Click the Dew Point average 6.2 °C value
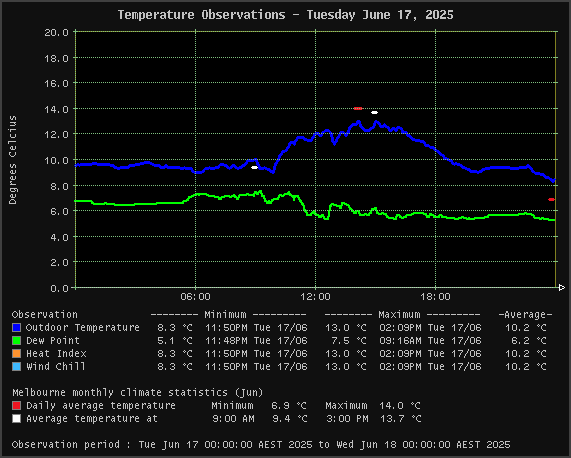The width and height of the screenshot is (571, 458). tap(526, 341)
